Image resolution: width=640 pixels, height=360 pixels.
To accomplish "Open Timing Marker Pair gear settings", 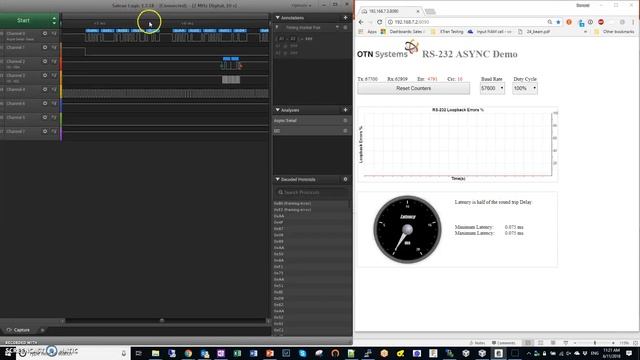I will click(345, 27).
